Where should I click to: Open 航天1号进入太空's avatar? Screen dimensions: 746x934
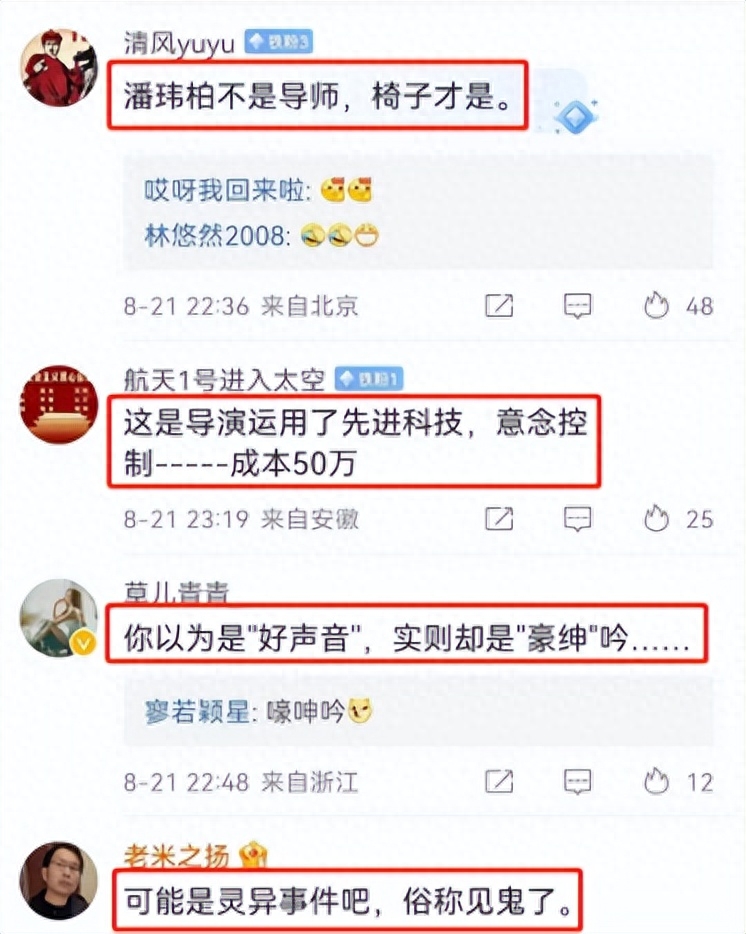coord(58,404)
